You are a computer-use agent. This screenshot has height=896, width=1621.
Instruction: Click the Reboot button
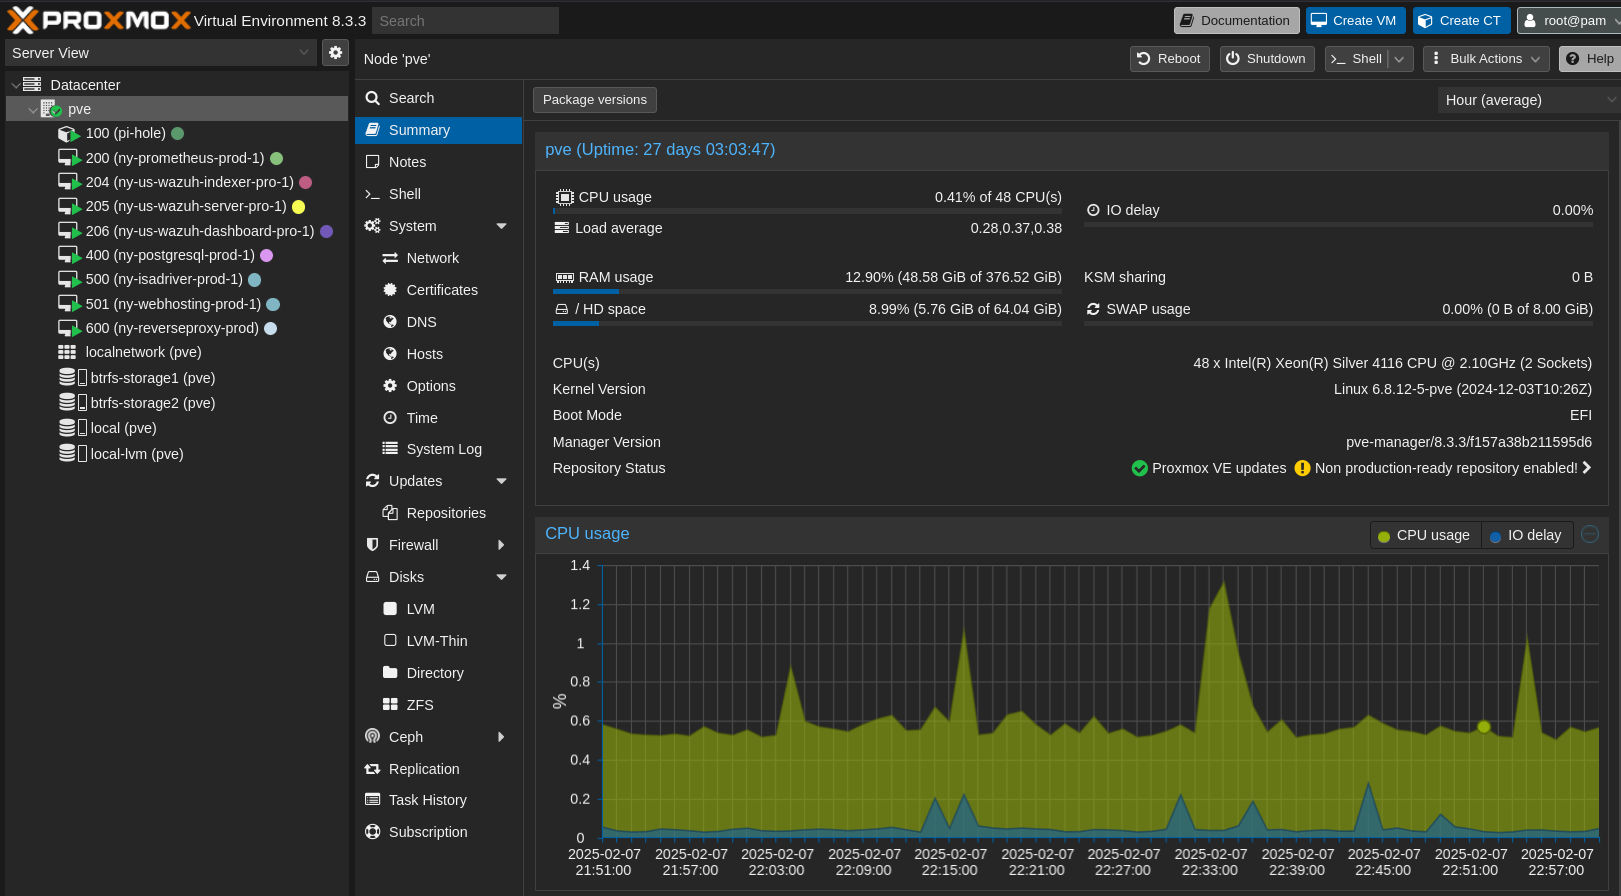[x=1169, y=59]
